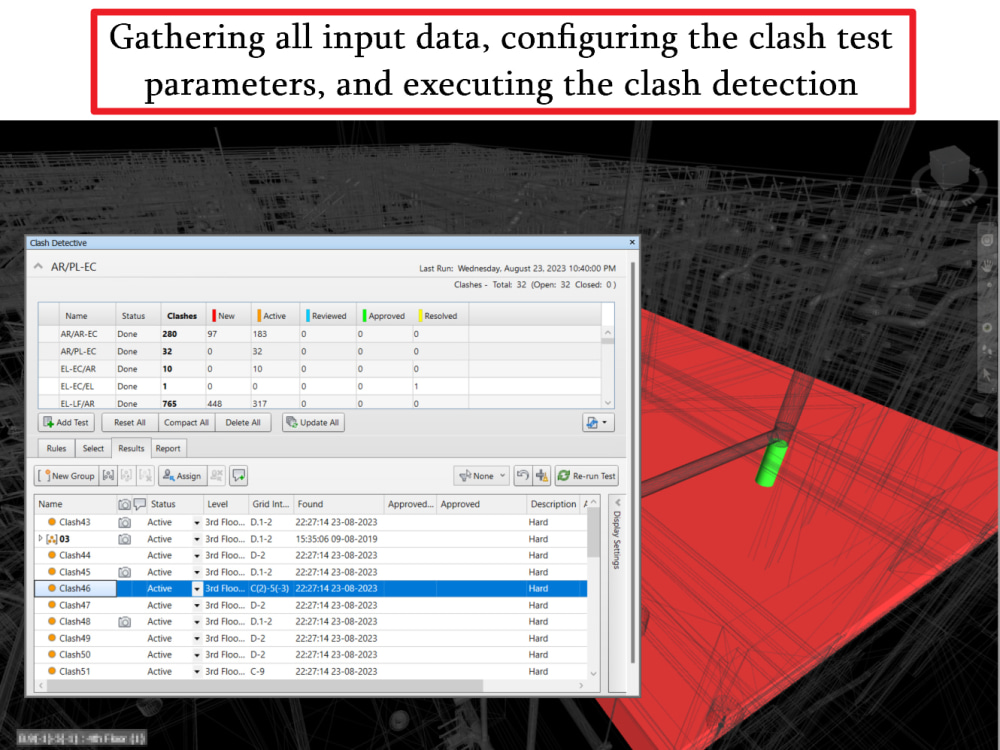Click the Compact All button
The height and width of the screenshot is (750, 1000).
click(x=186, y=422)
